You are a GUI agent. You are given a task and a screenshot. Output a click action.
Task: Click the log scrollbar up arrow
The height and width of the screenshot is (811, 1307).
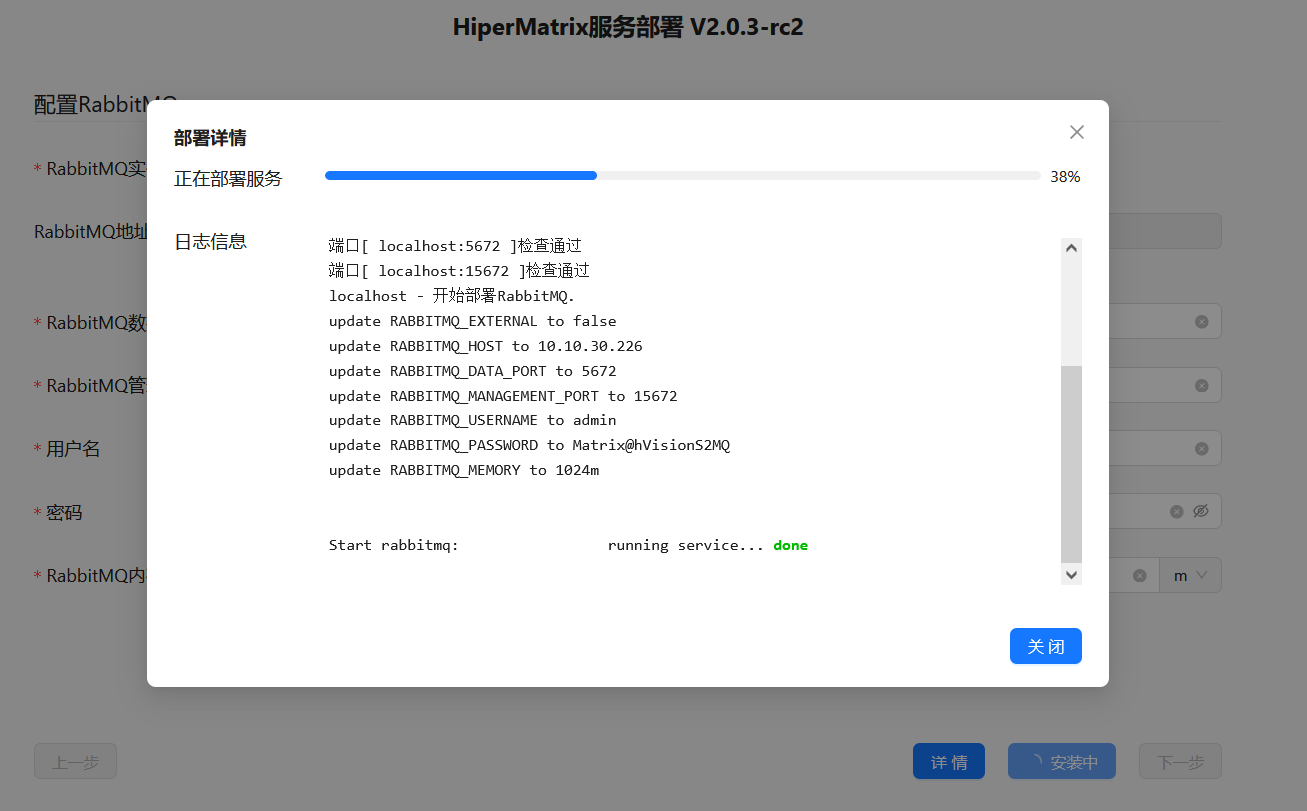pos(1071,248)
